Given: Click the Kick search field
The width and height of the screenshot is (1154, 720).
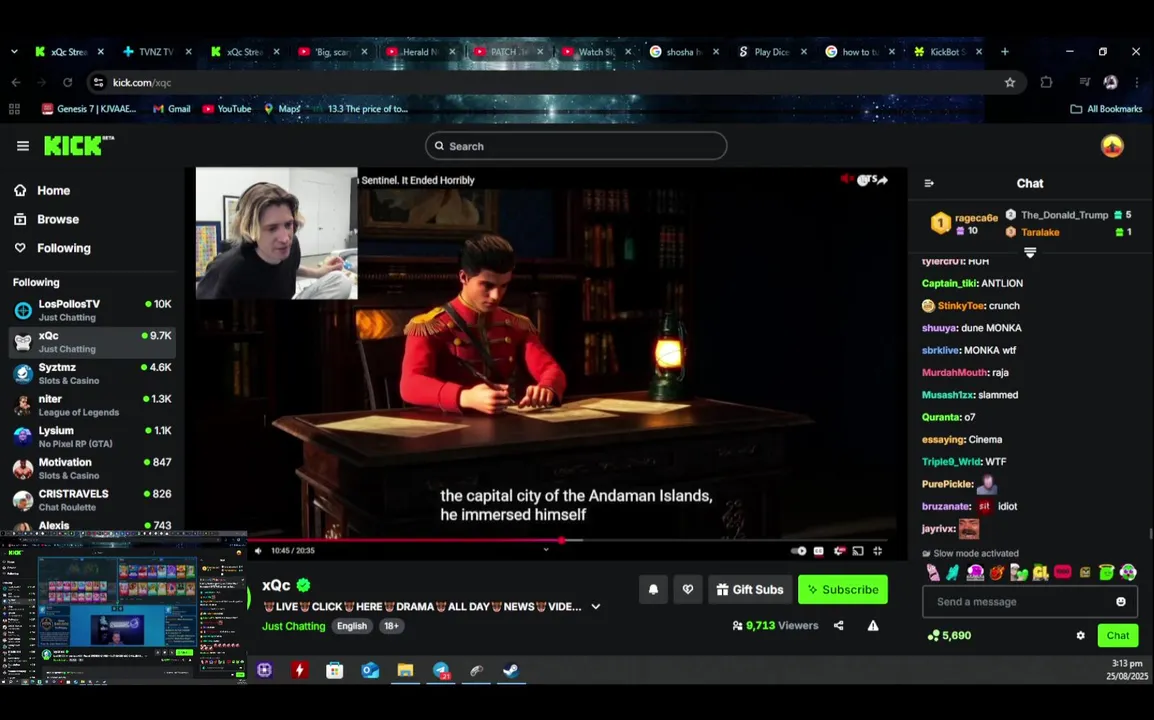Looking at the screenshot, I should pyautogui.click(x=576, y=146).
